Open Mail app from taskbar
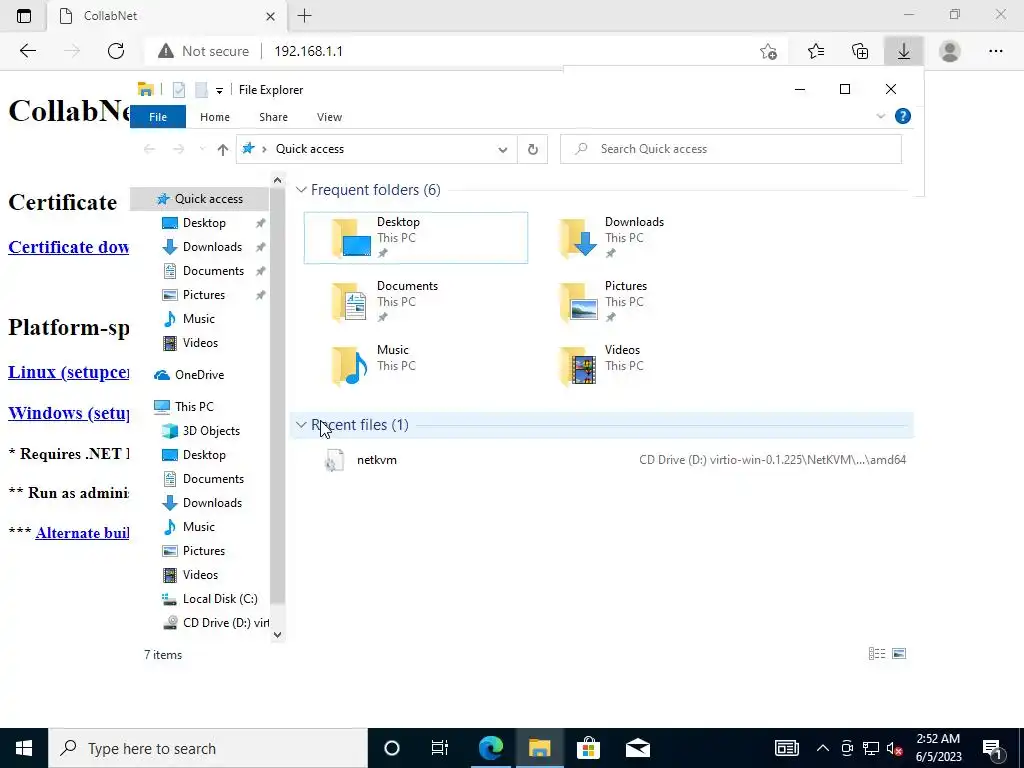This screenshot has width=1024, height=768. 637,748
